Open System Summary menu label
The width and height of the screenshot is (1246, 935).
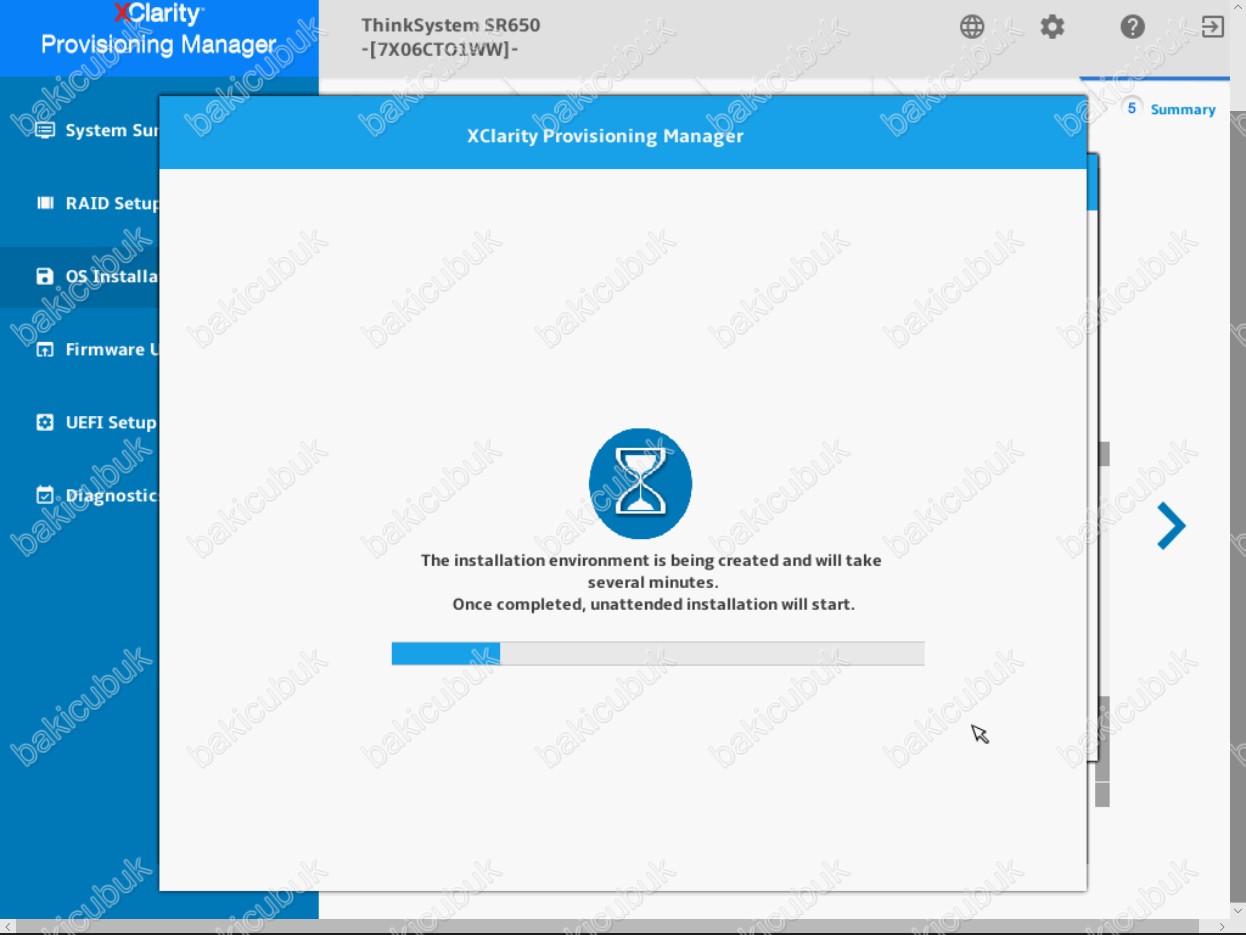pyautogui.click(x=111, y=130)
